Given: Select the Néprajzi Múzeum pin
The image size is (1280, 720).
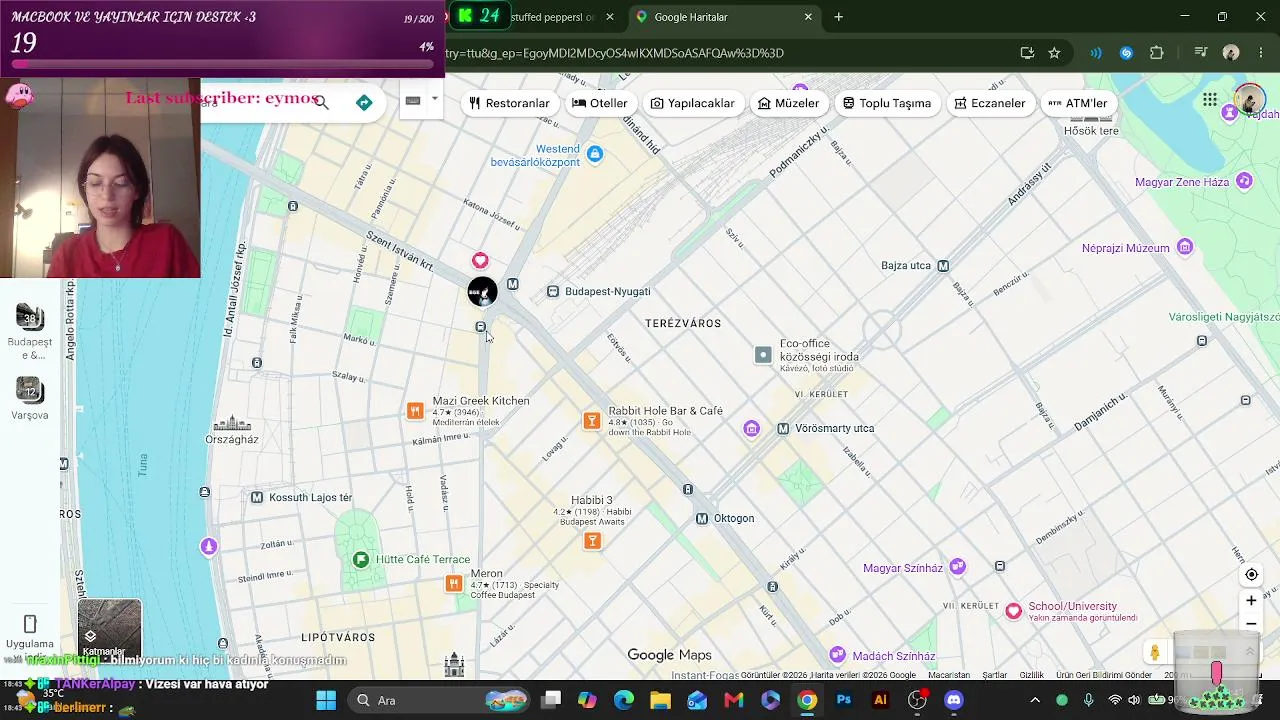Looking at the screenshot, I should coord(1185,248).
